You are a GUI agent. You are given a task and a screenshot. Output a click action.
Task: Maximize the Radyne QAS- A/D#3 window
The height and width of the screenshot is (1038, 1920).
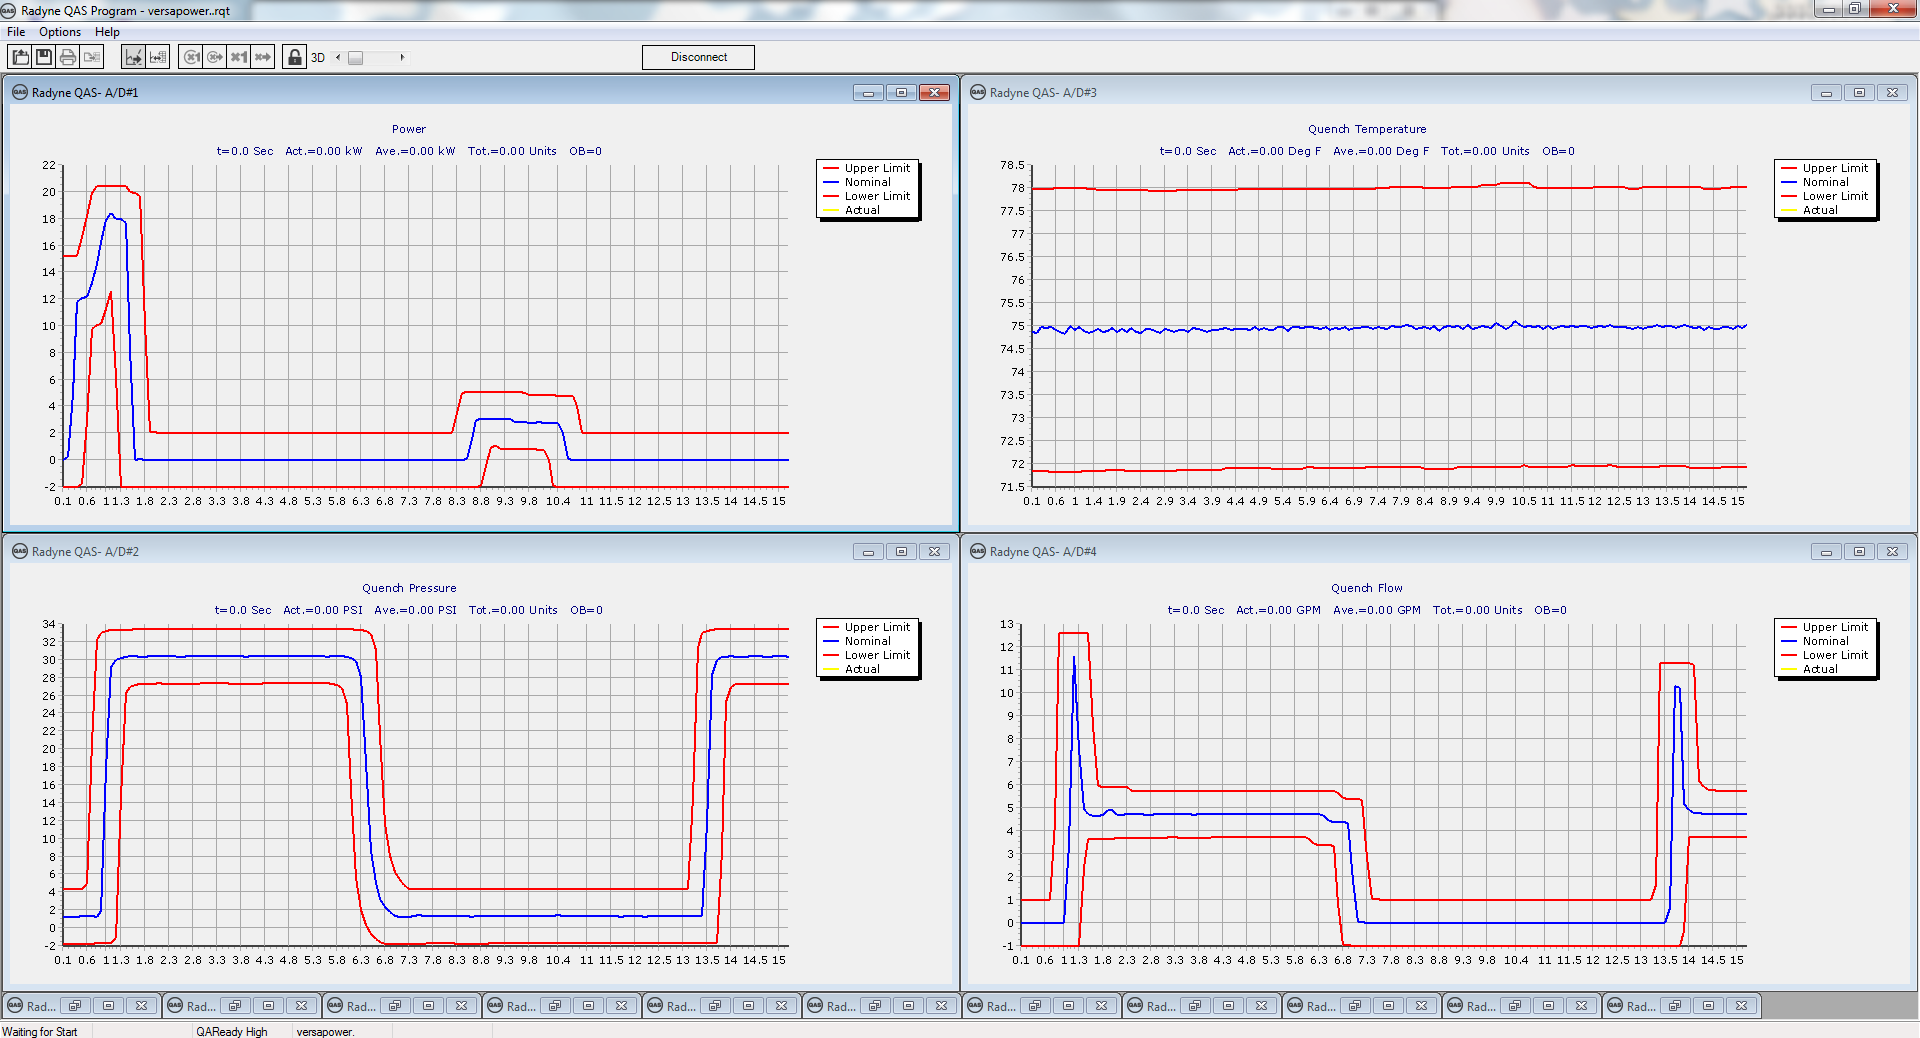(1859, 93)
